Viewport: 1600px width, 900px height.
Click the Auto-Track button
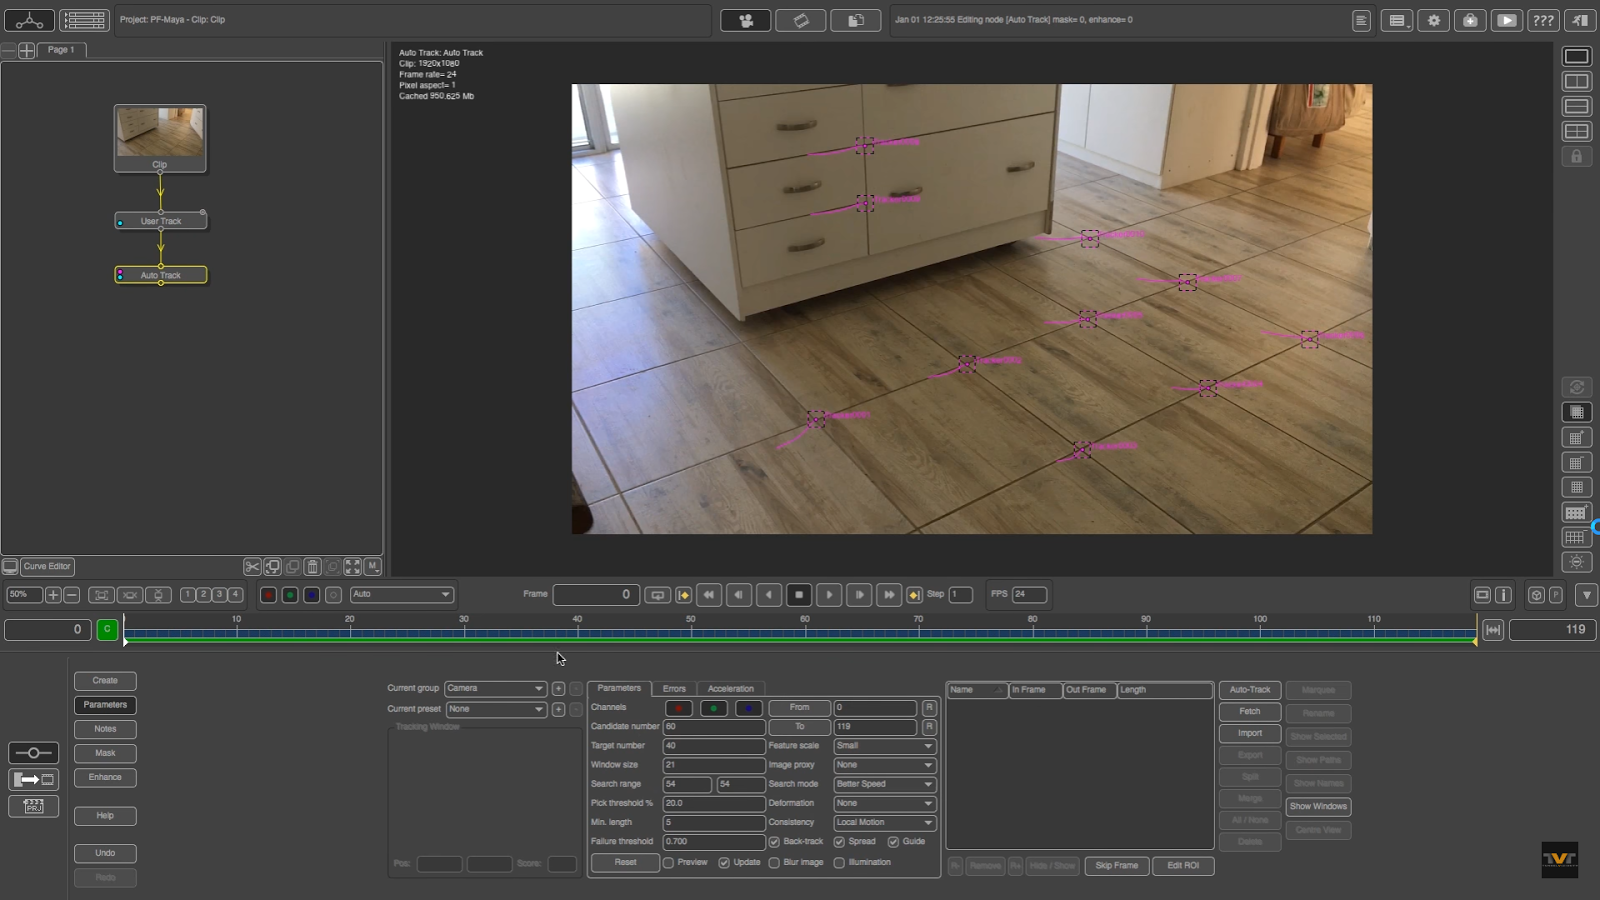[1250, 690]
